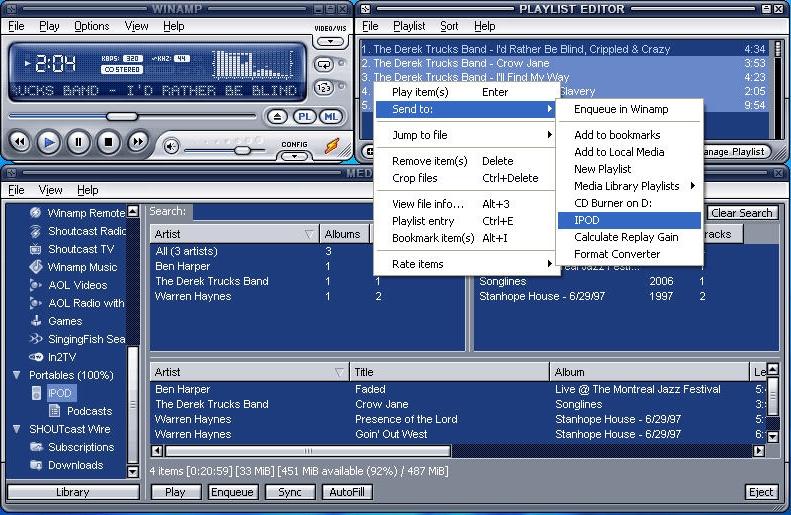Screen dimensions: 791x515
Task: Open the Sort menu in Playlist Editor
Action: (449, 26)
